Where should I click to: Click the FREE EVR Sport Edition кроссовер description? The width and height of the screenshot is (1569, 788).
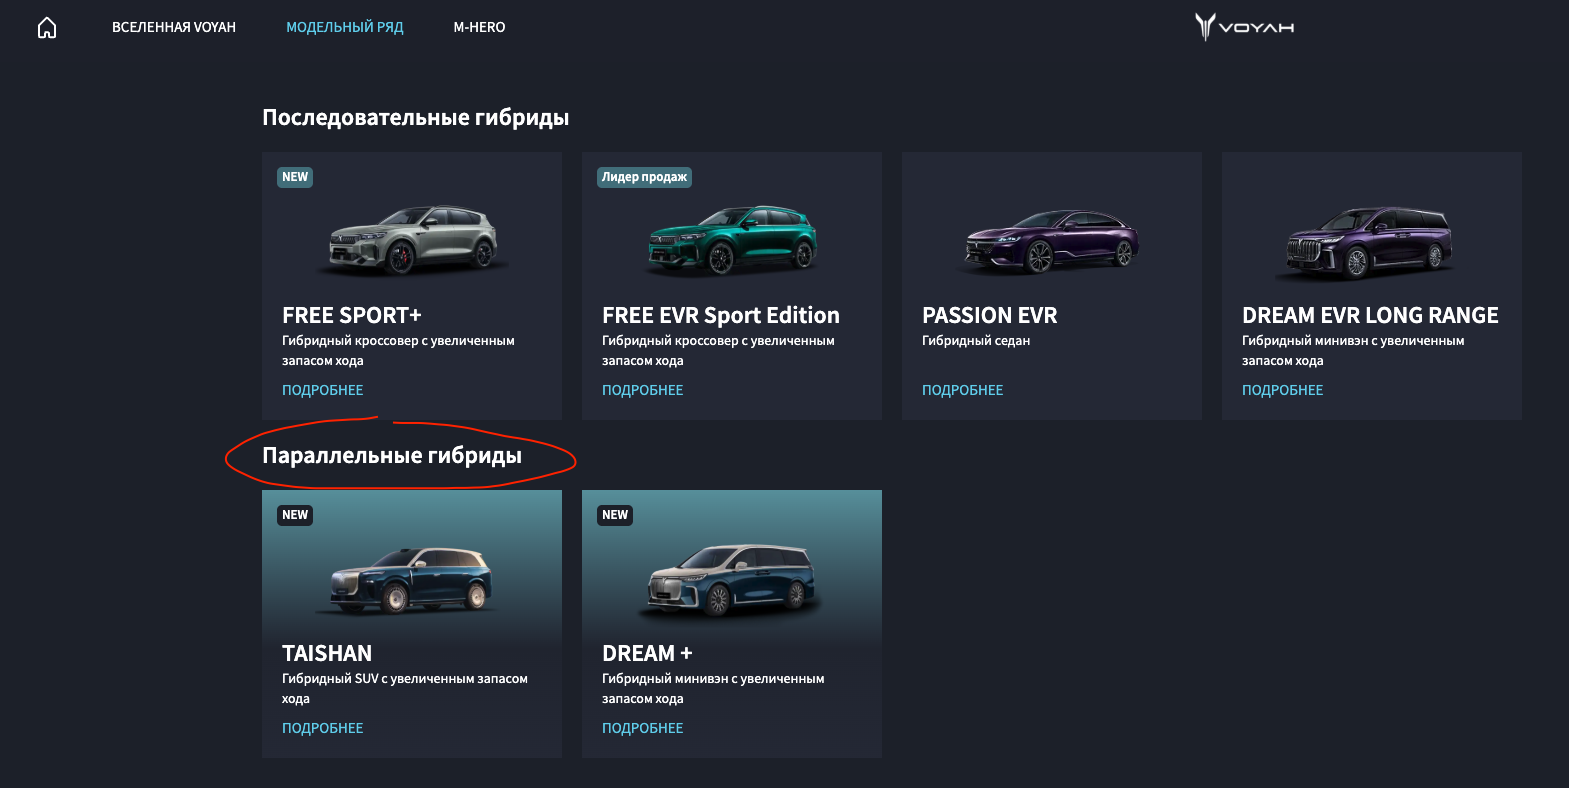[718, 351]
